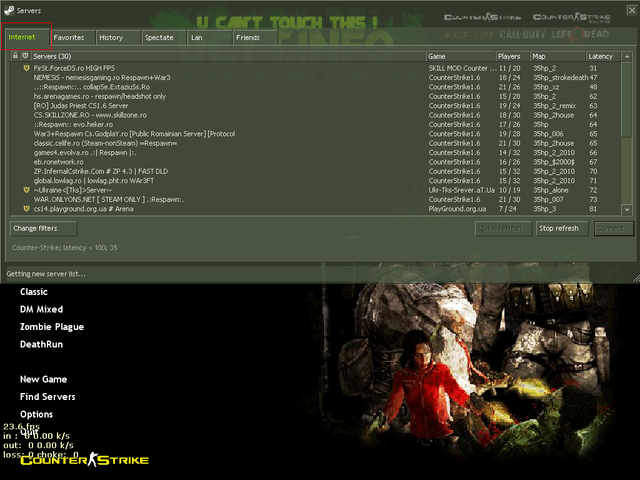
Task: Click the SKILL MOD Counter game cell
Action: [462, 68]
